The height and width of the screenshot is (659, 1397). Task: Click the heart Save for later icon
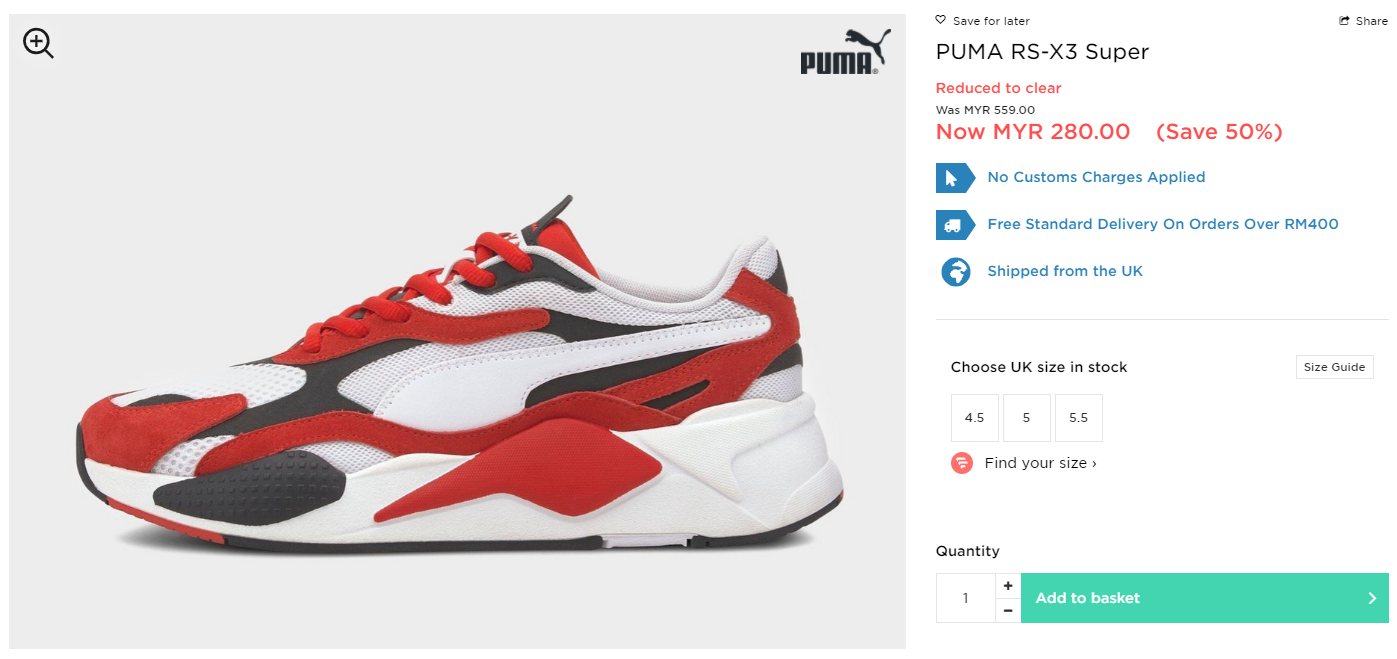pyautogui.click(x=940, y=20)
